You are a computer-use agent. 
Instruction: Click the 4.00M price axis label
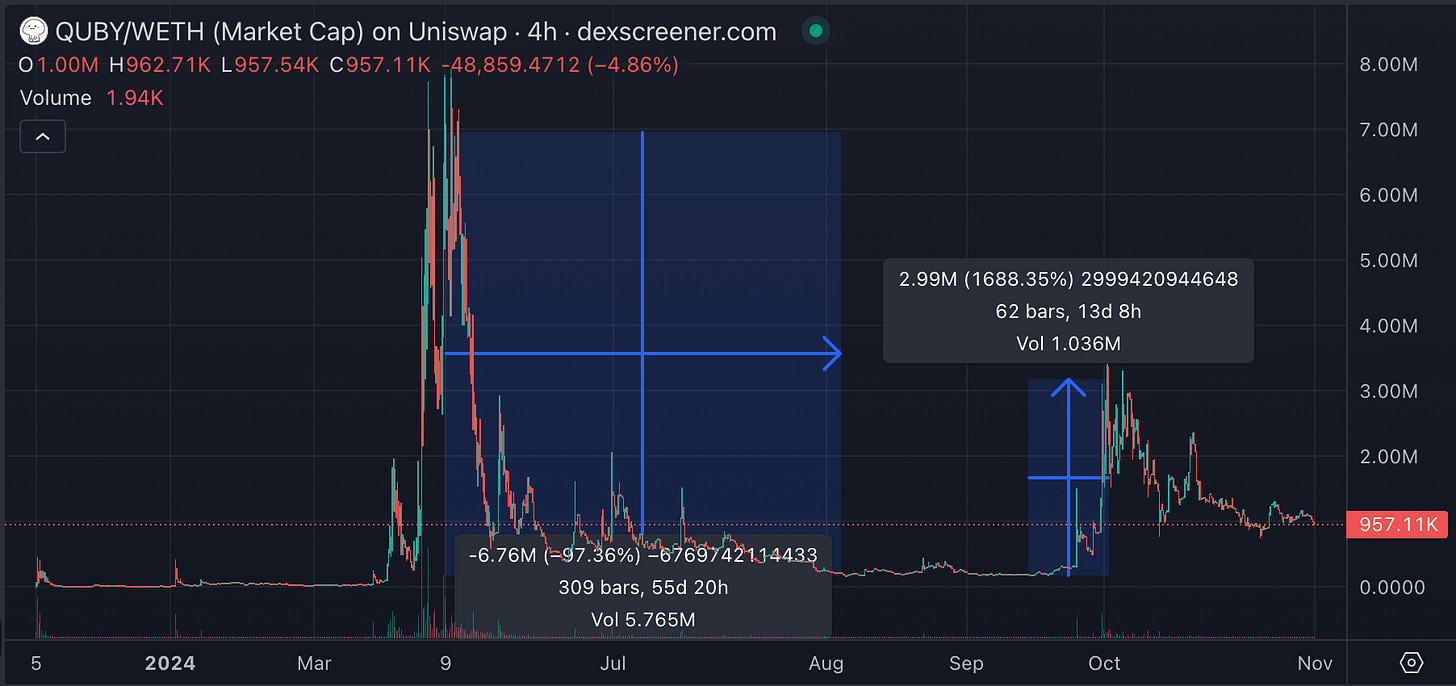(x=1387, y=326)
